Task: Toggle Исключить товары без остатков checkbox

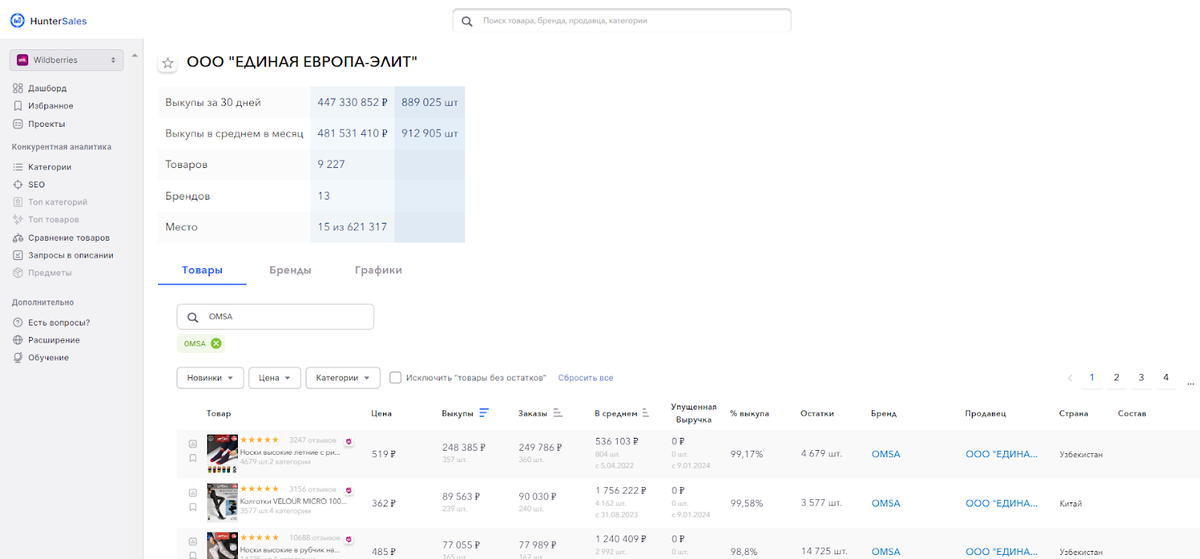Action: click(x=395, y=378)
